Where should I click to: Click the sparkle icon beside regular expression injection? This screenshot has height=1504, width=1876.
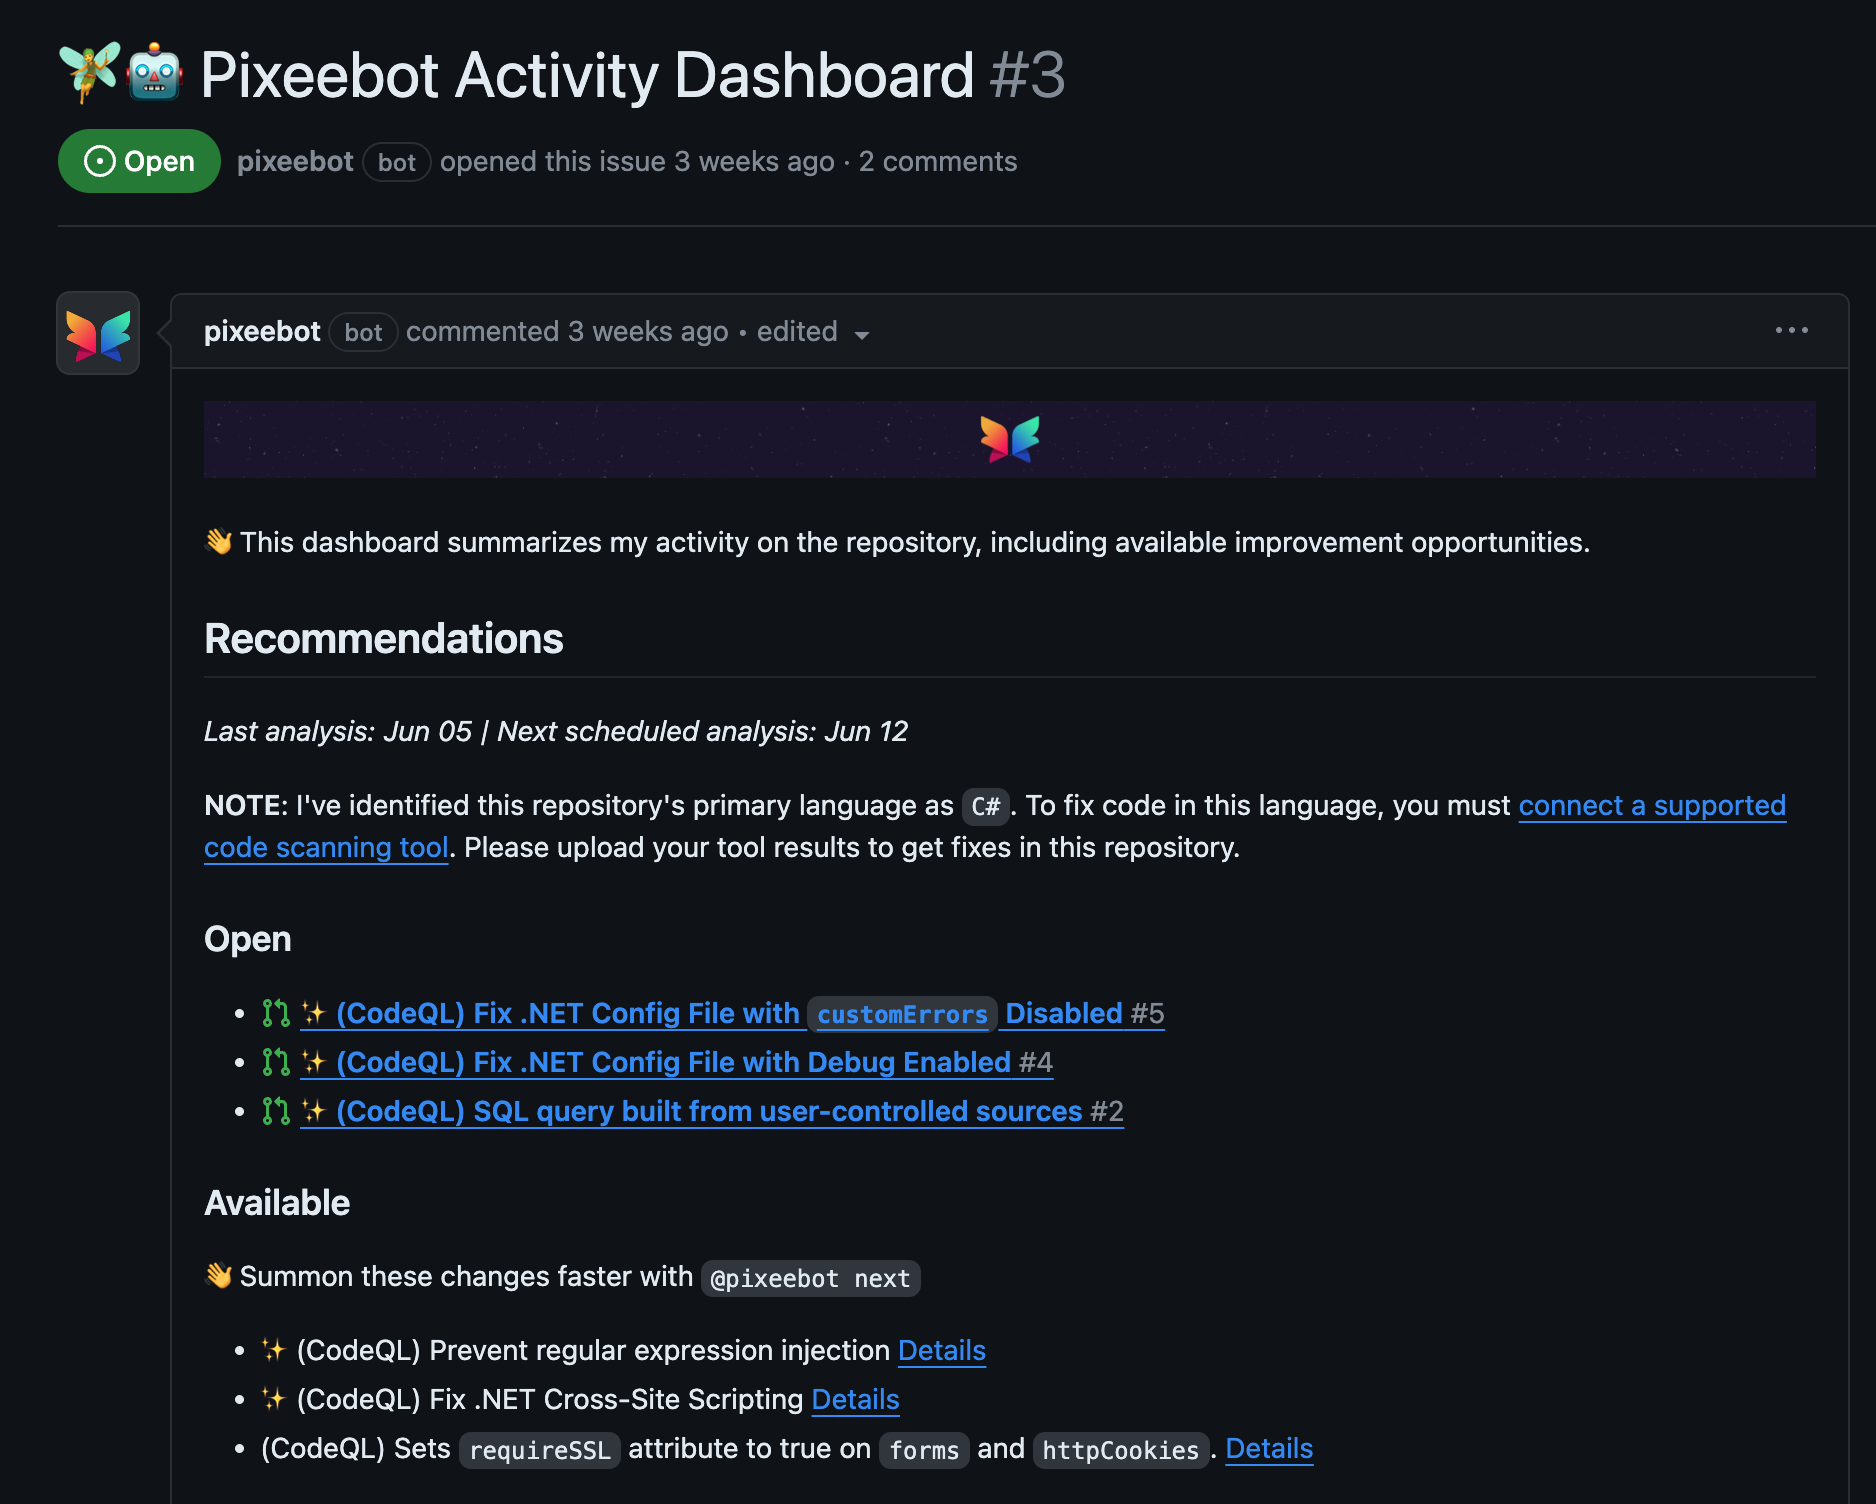click(273, 1350)
